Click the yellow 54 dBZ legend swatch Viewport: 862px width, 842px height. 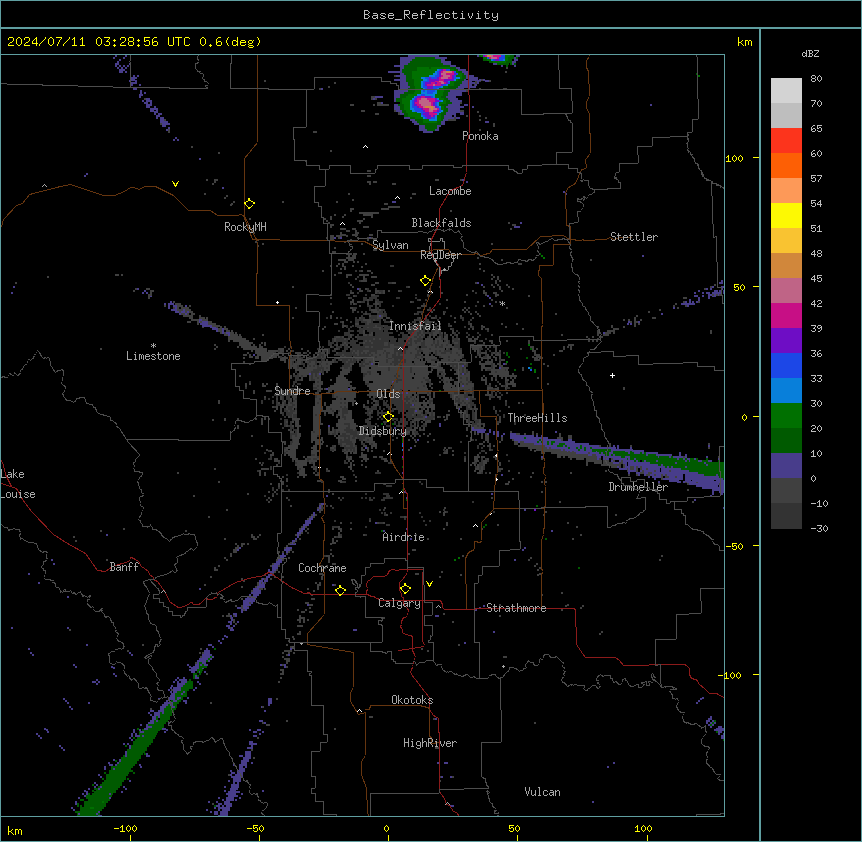786,215
